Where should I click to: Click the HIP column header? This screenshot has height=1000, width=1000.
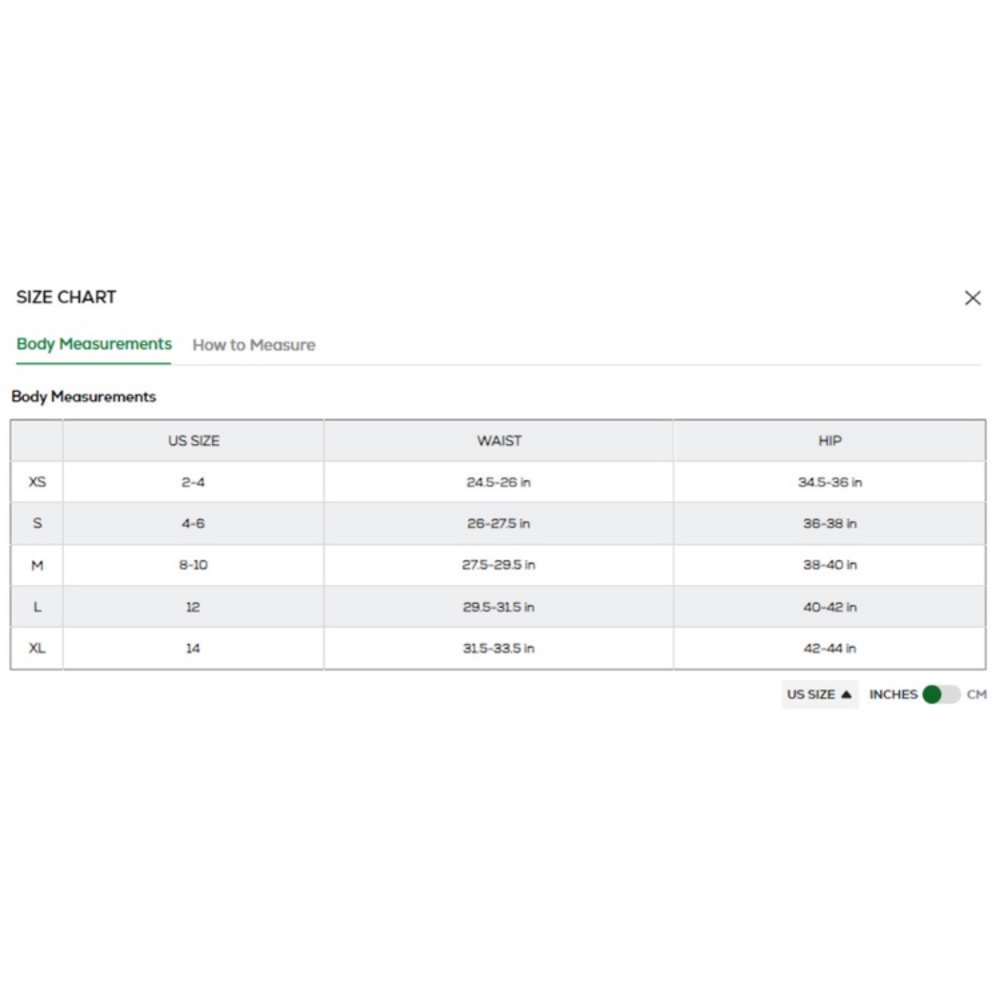coord(829,440)
